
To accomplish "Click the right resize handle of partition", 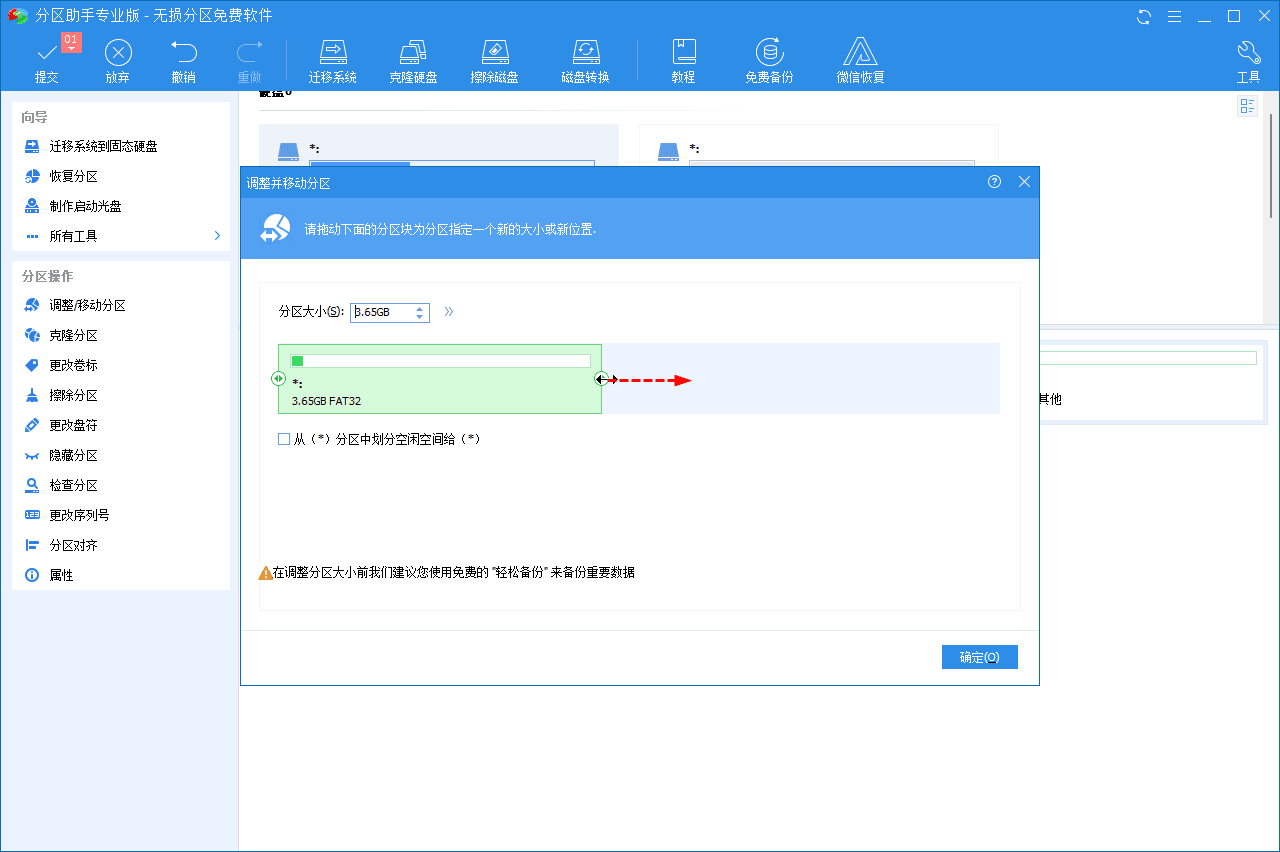I will (x=601, y=379).
